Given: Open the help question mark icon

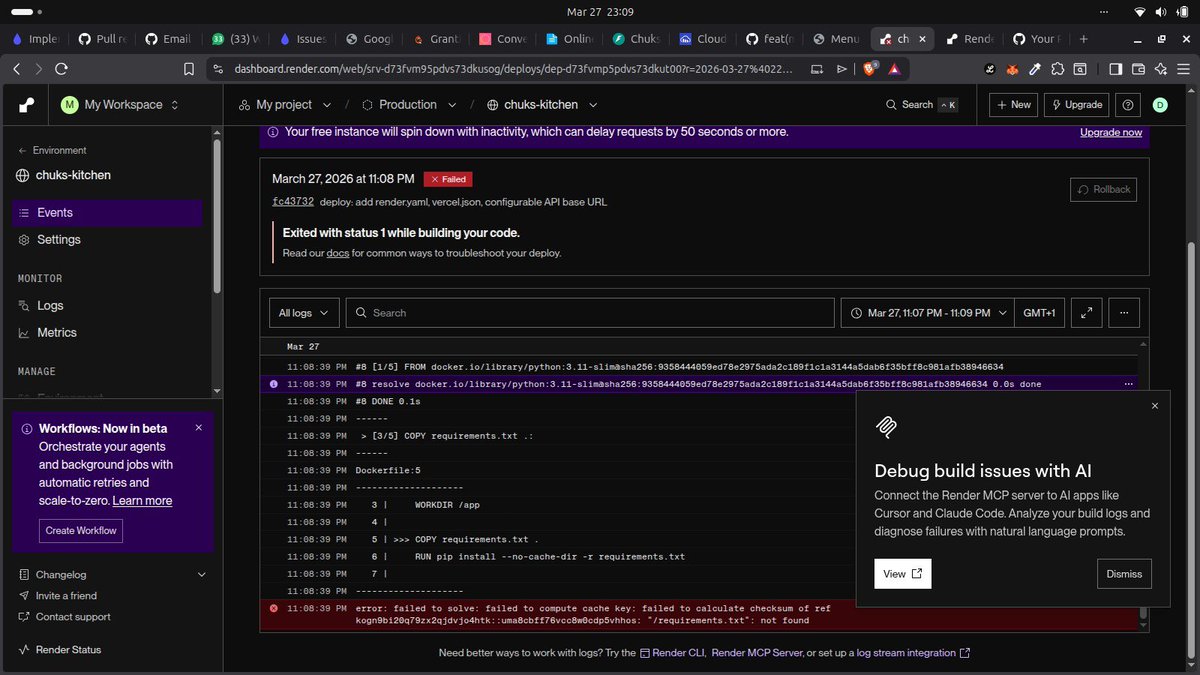Looking at the screenshot, I should [1128, 104].
